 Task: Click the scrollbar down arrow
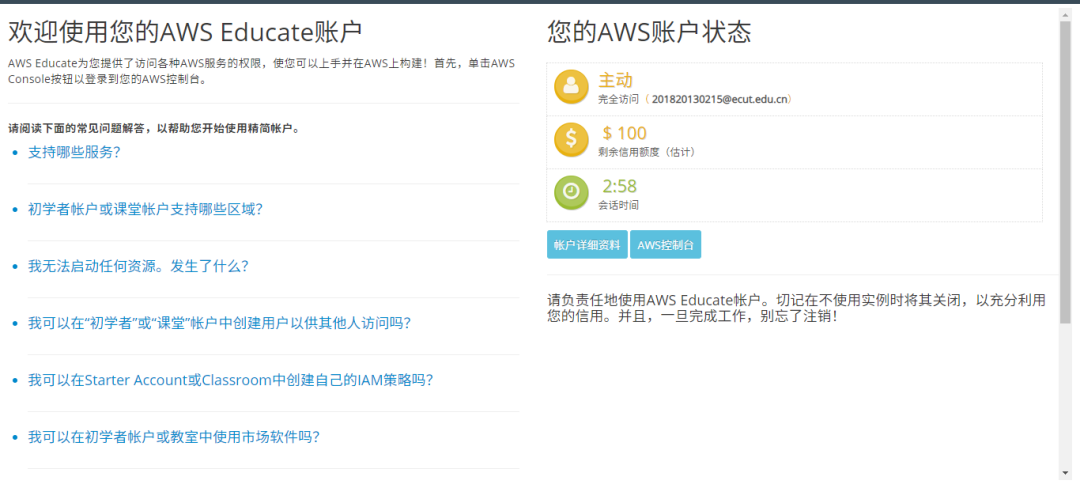(1066, 473)
